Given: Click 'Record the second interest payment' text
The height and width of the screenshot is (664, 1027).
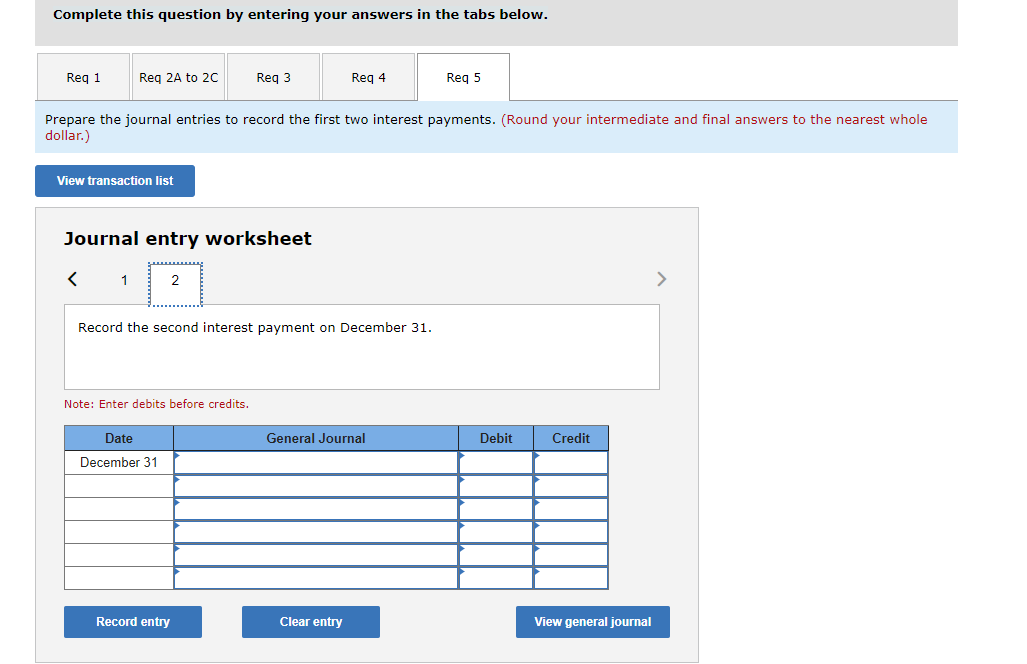Looking at the screenshot, I should [x=255, y=327].
